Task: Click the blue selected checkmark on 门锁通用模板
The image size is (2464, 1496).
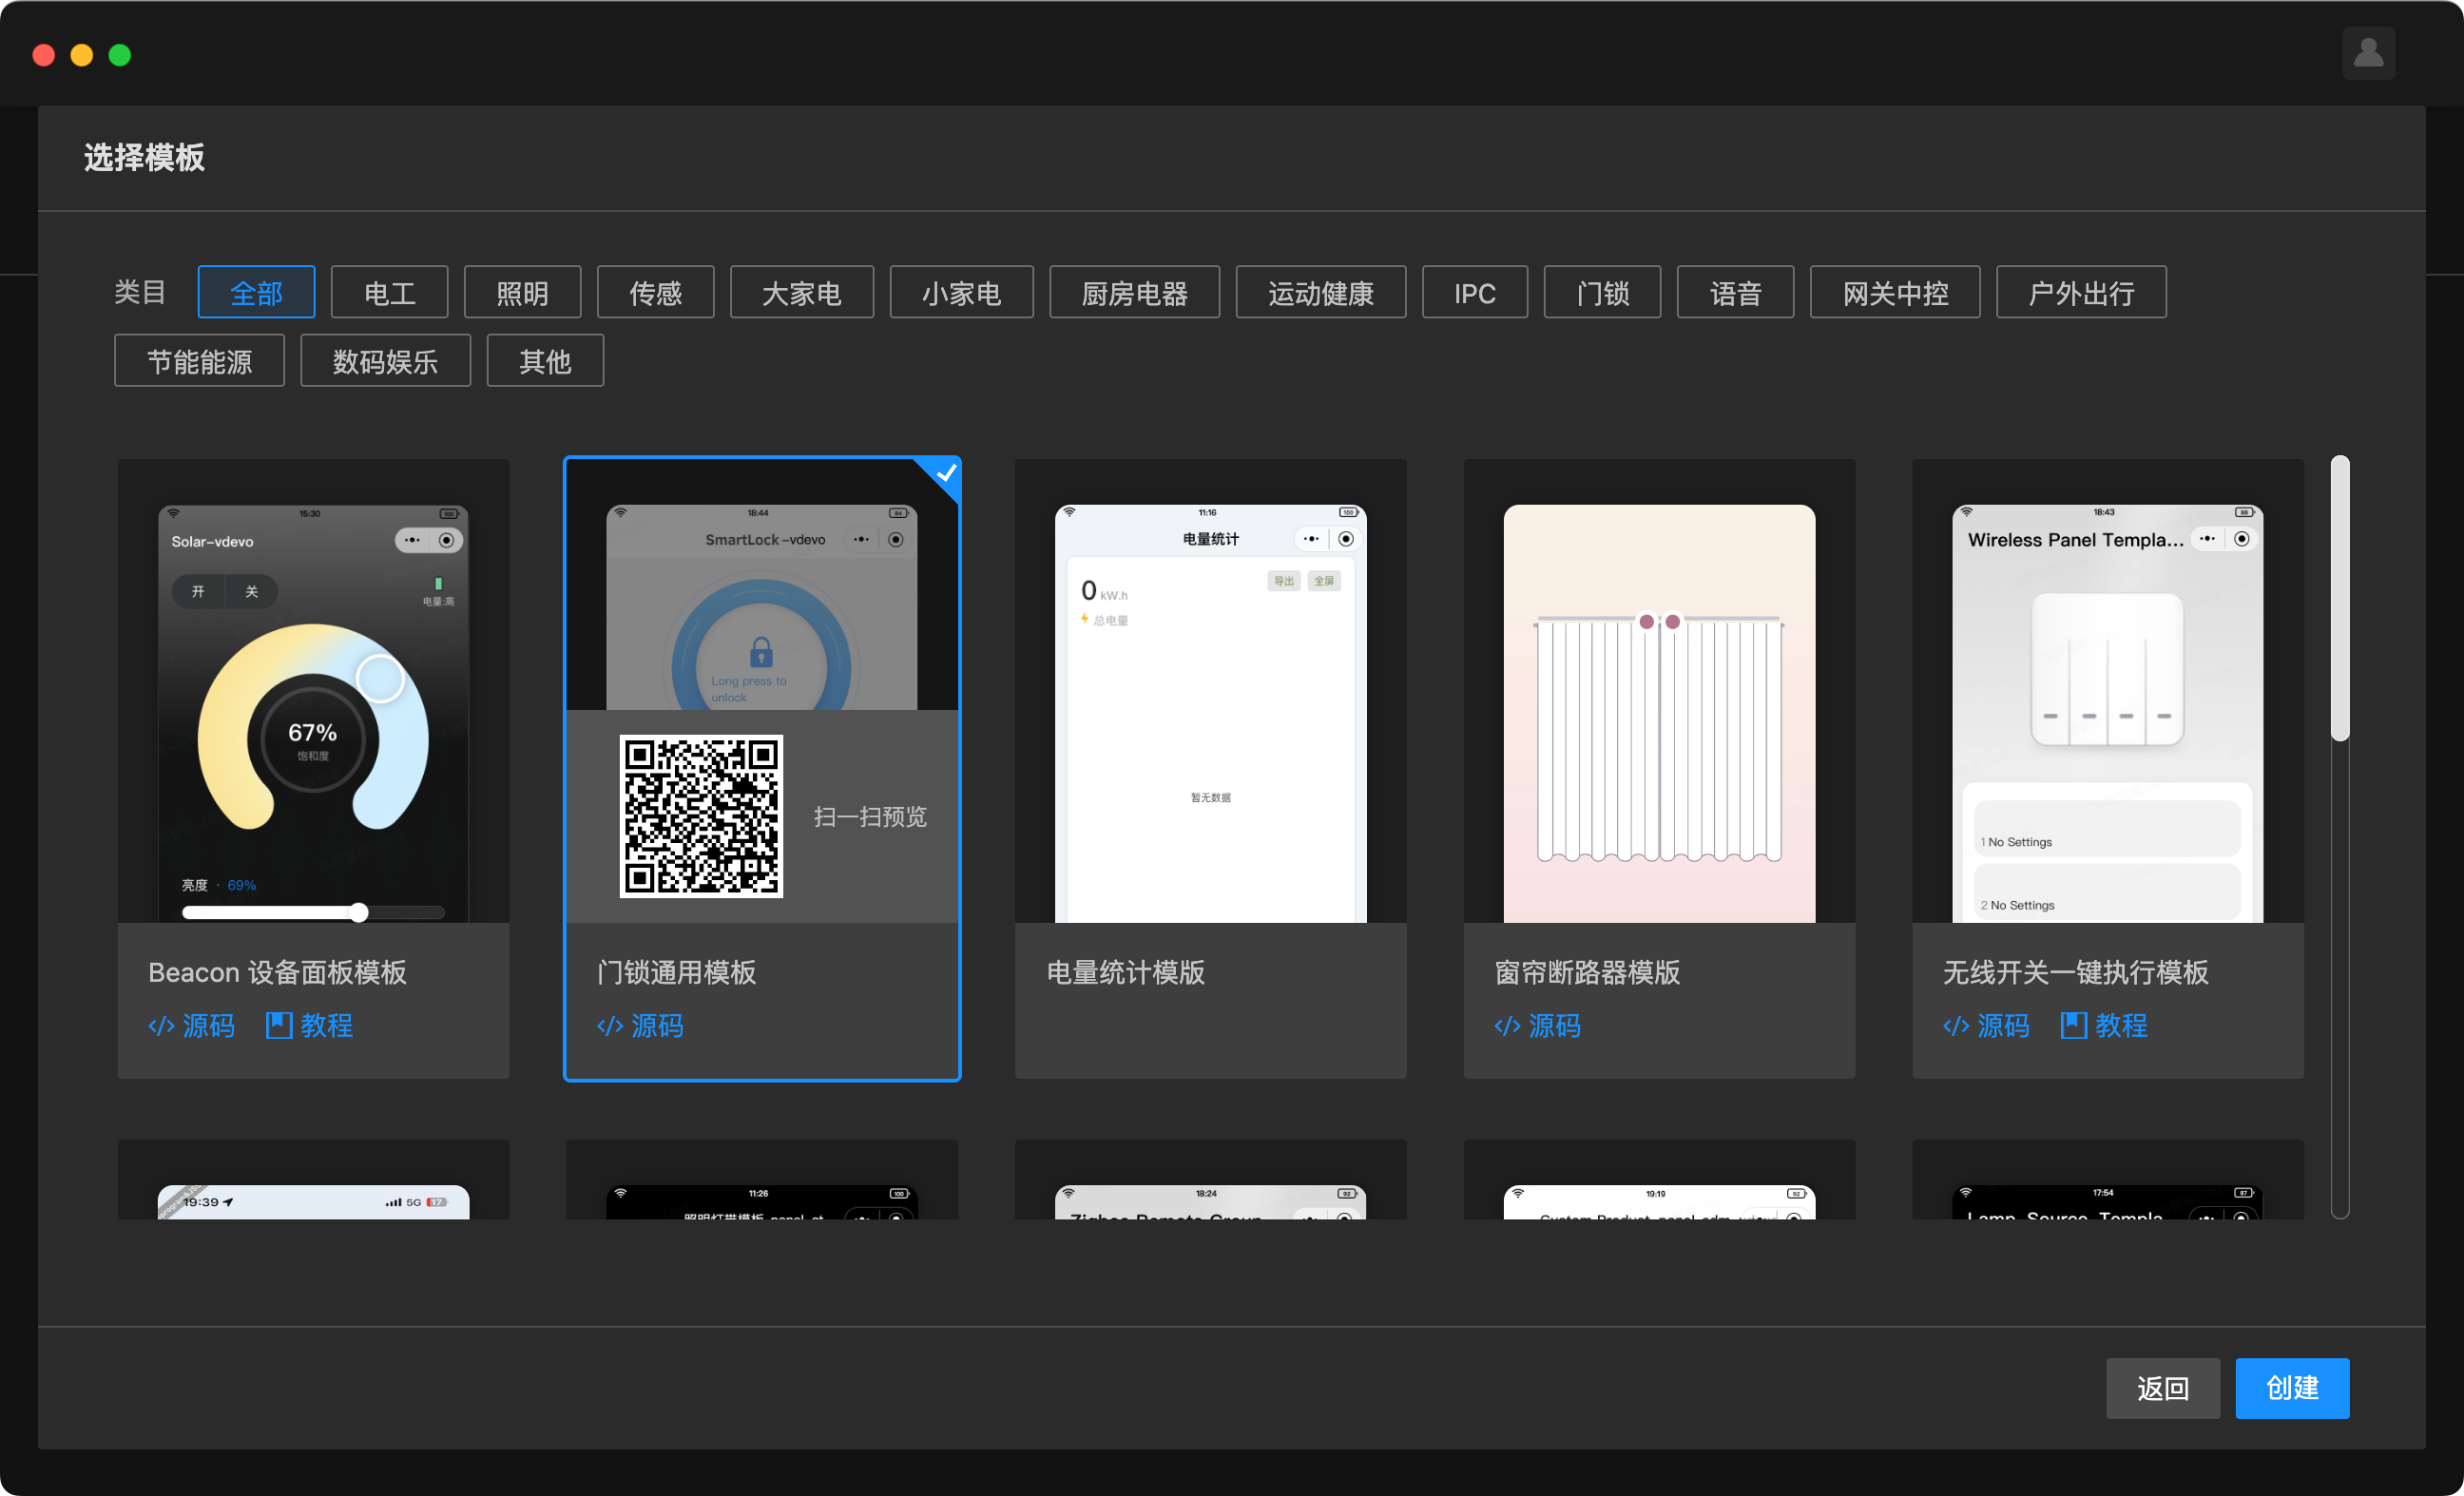Action: pyautogui.click(x=943, y=474)
